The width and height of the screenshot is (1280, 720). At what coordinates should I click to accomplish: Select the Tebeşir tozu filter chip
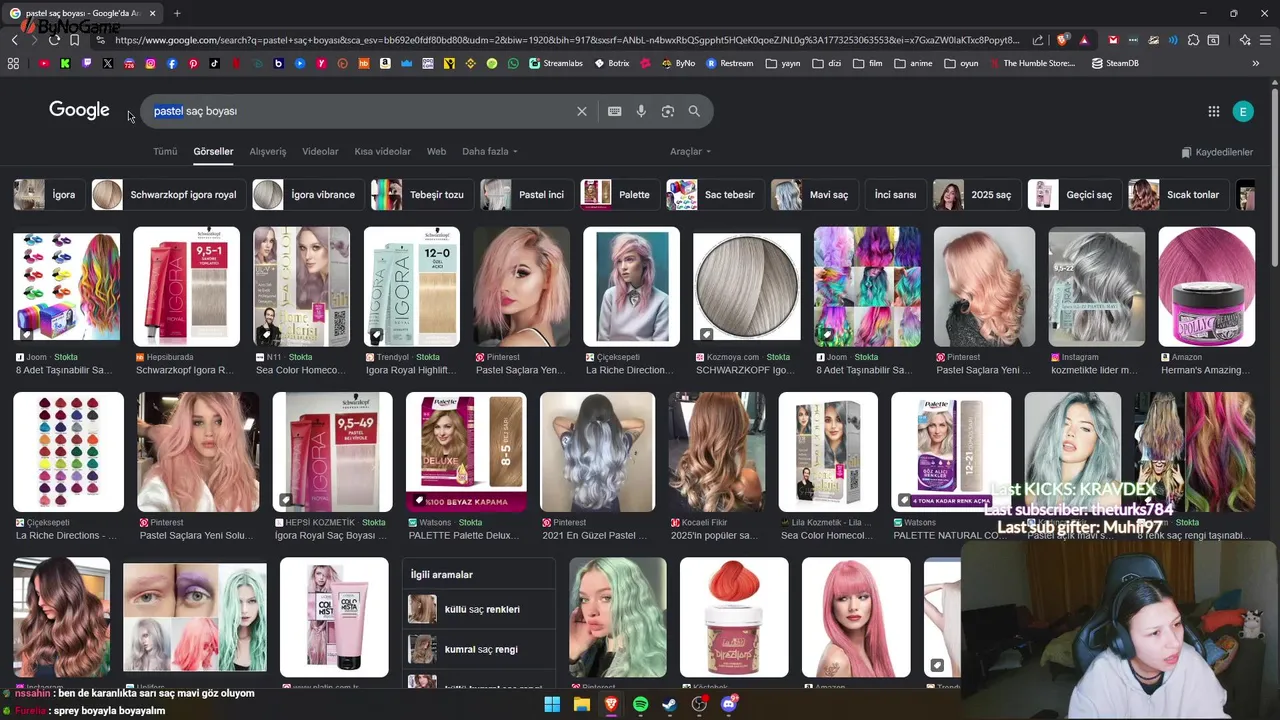tap(421, 195)
